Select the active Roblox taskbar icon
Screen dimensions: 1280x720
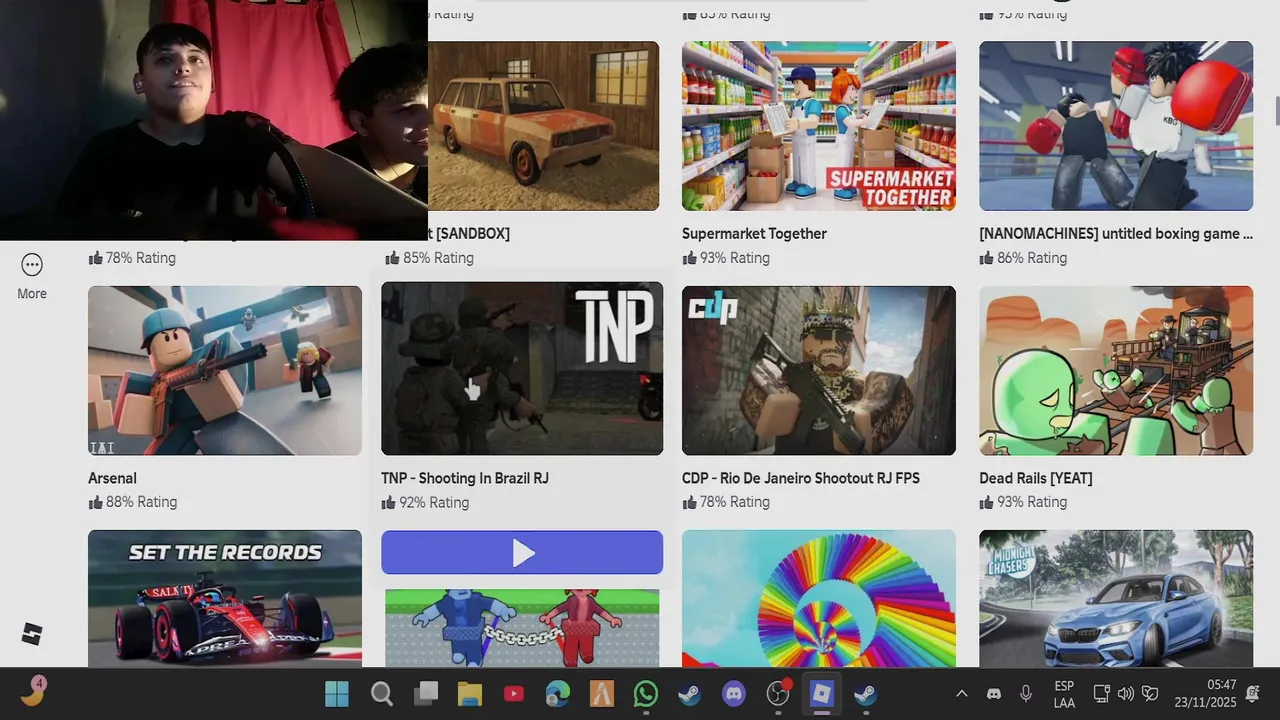coord(822,693)
